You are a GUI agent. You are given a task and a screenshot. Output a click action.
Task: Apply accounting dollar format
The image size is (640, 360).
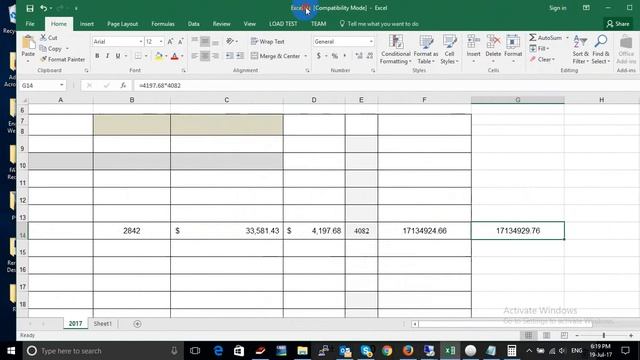coord(318,56)
